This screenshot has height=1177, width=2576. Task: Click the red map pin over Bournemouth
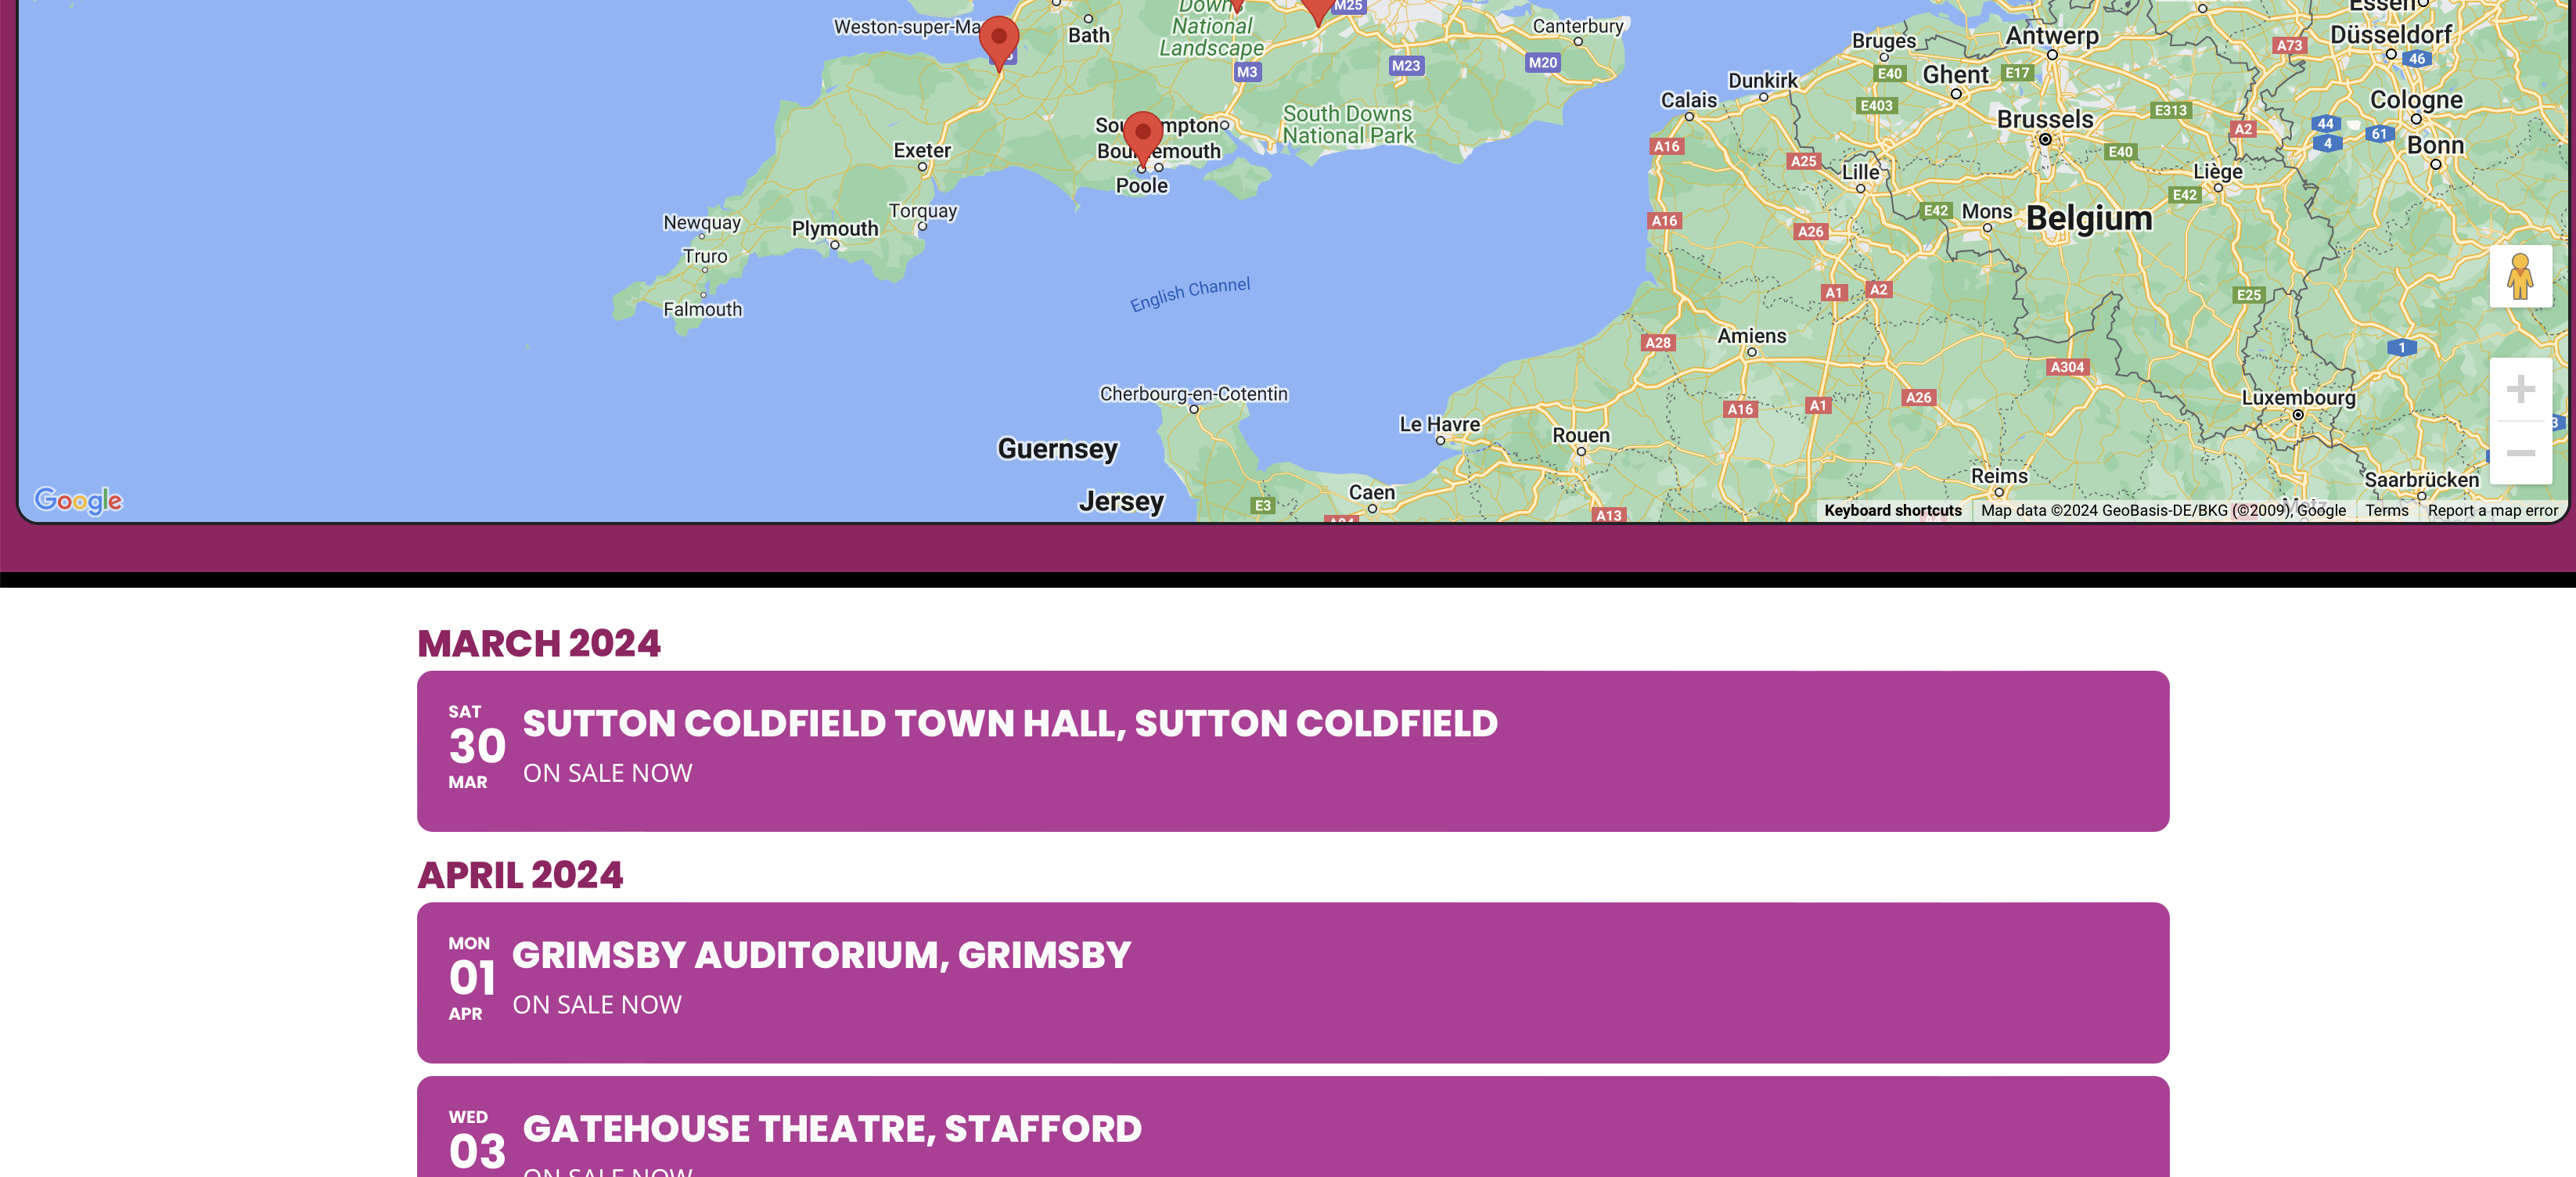click(1142, 139)
